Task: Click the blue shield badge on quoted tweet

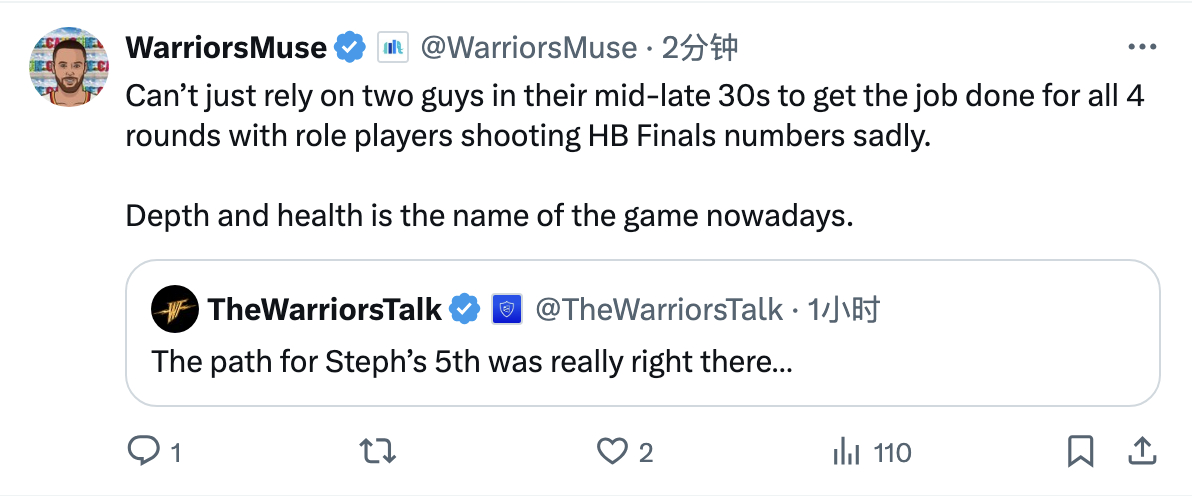Action: (x=505, y=310)
